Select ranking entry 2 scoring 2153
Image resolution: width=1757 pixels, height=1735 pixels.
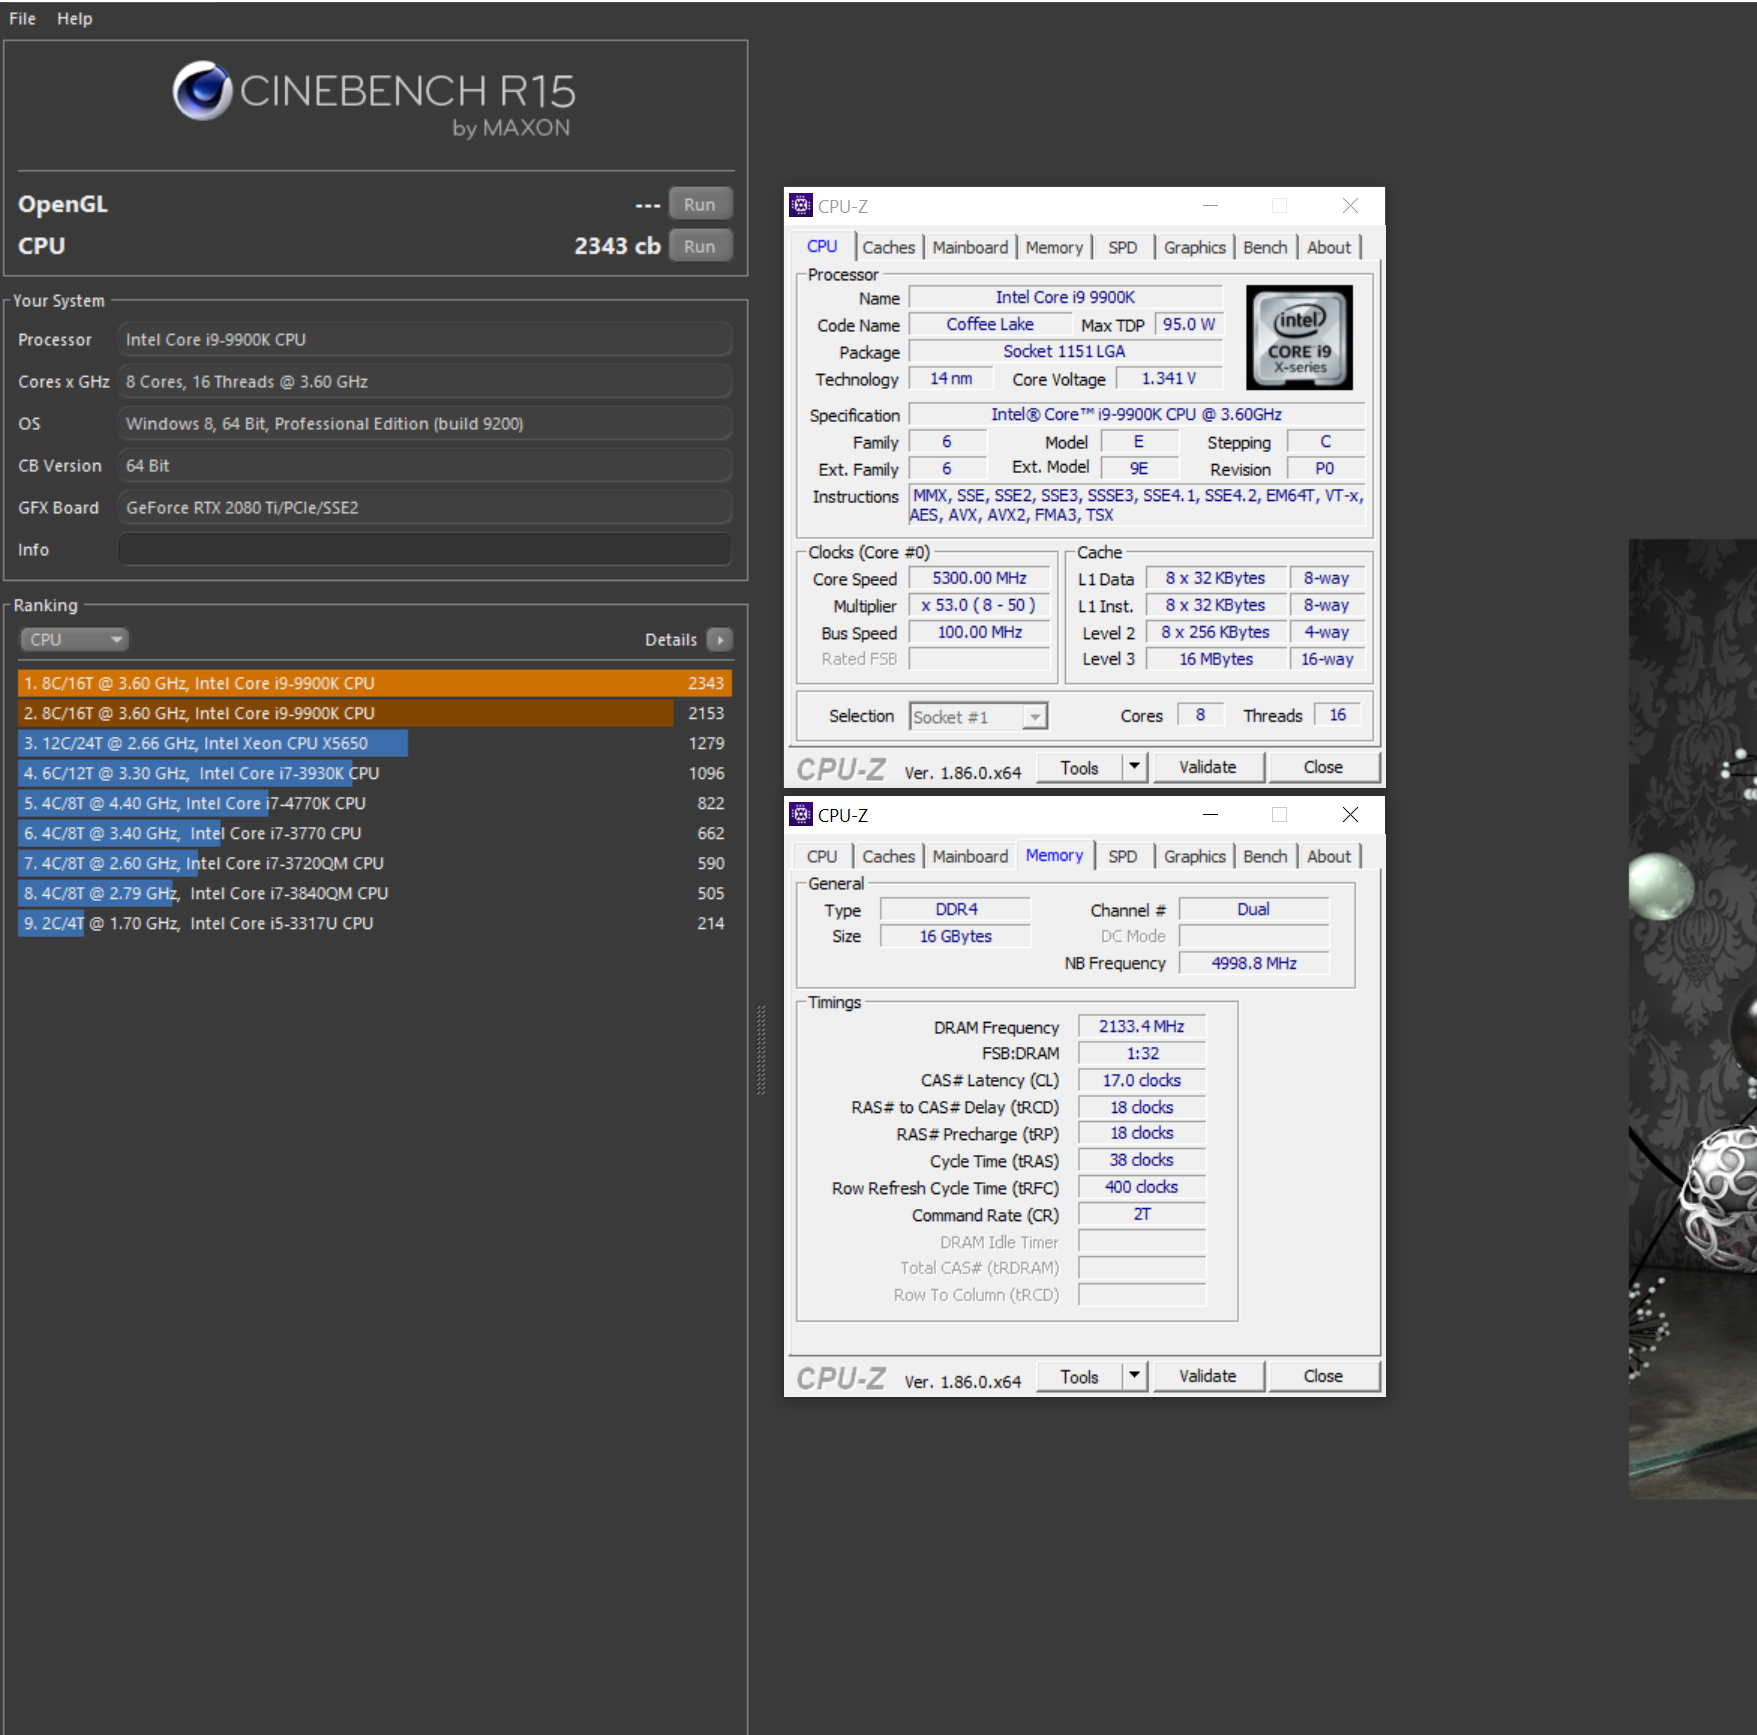coord(374,713)
